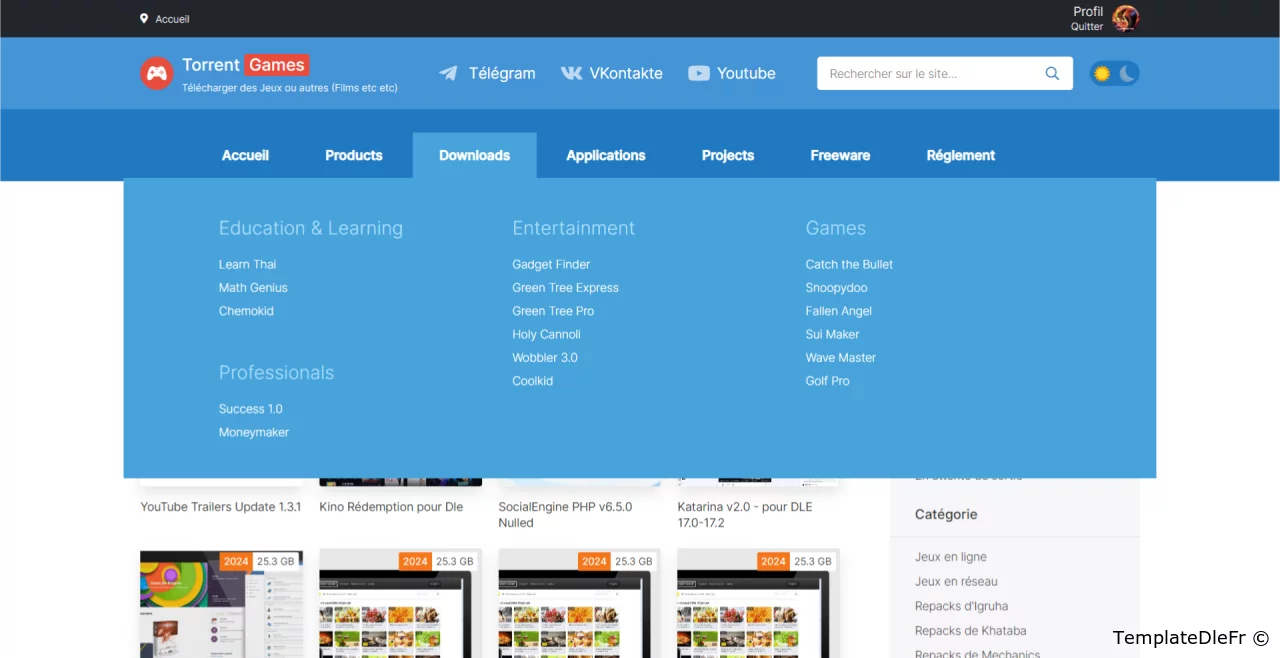
Task: Select Jeux en ligne category
Action: pyautogui.click(x=950, y=557)
